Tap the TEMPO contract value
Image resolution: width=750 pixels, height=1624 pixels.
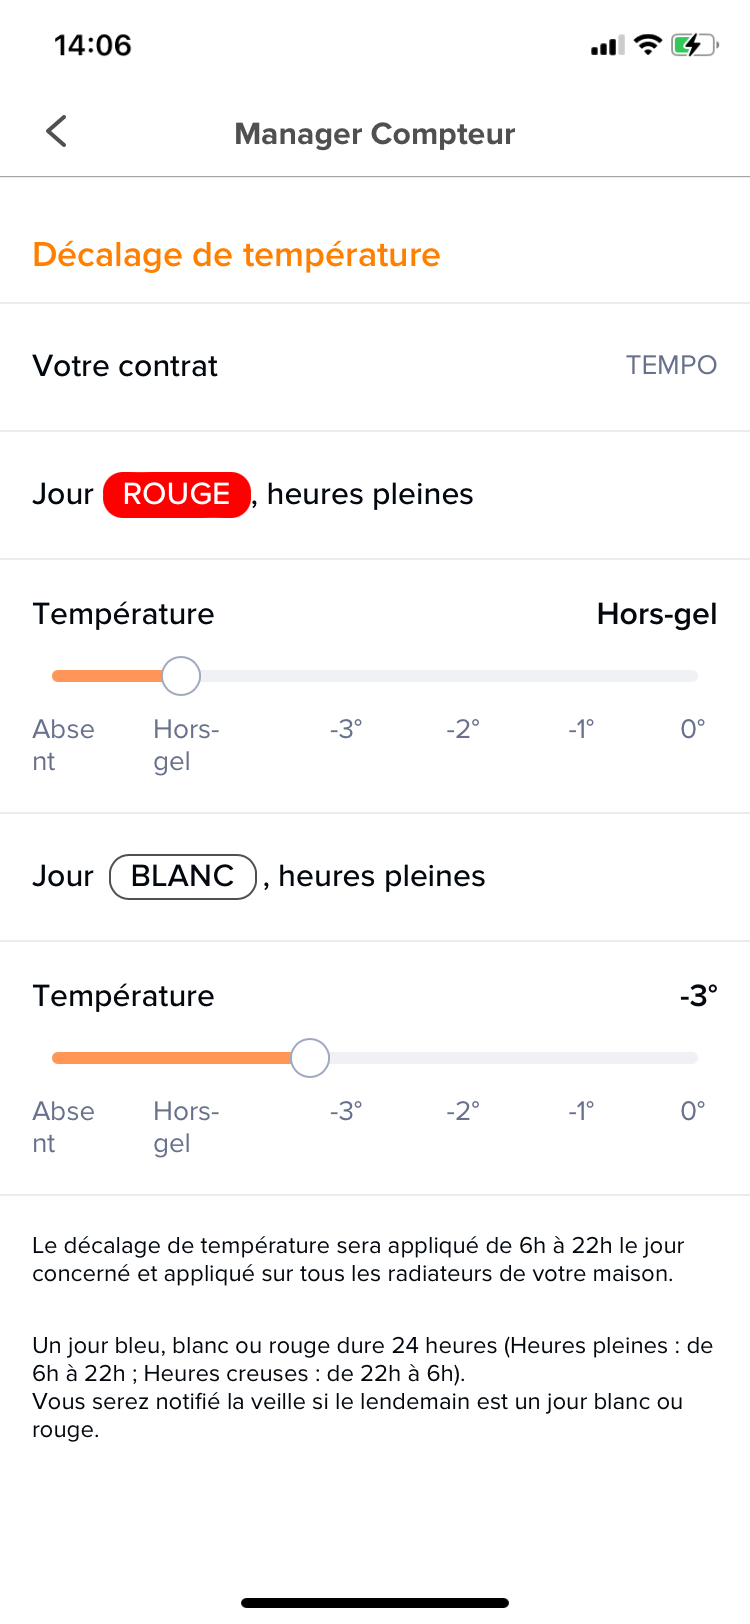671,365
